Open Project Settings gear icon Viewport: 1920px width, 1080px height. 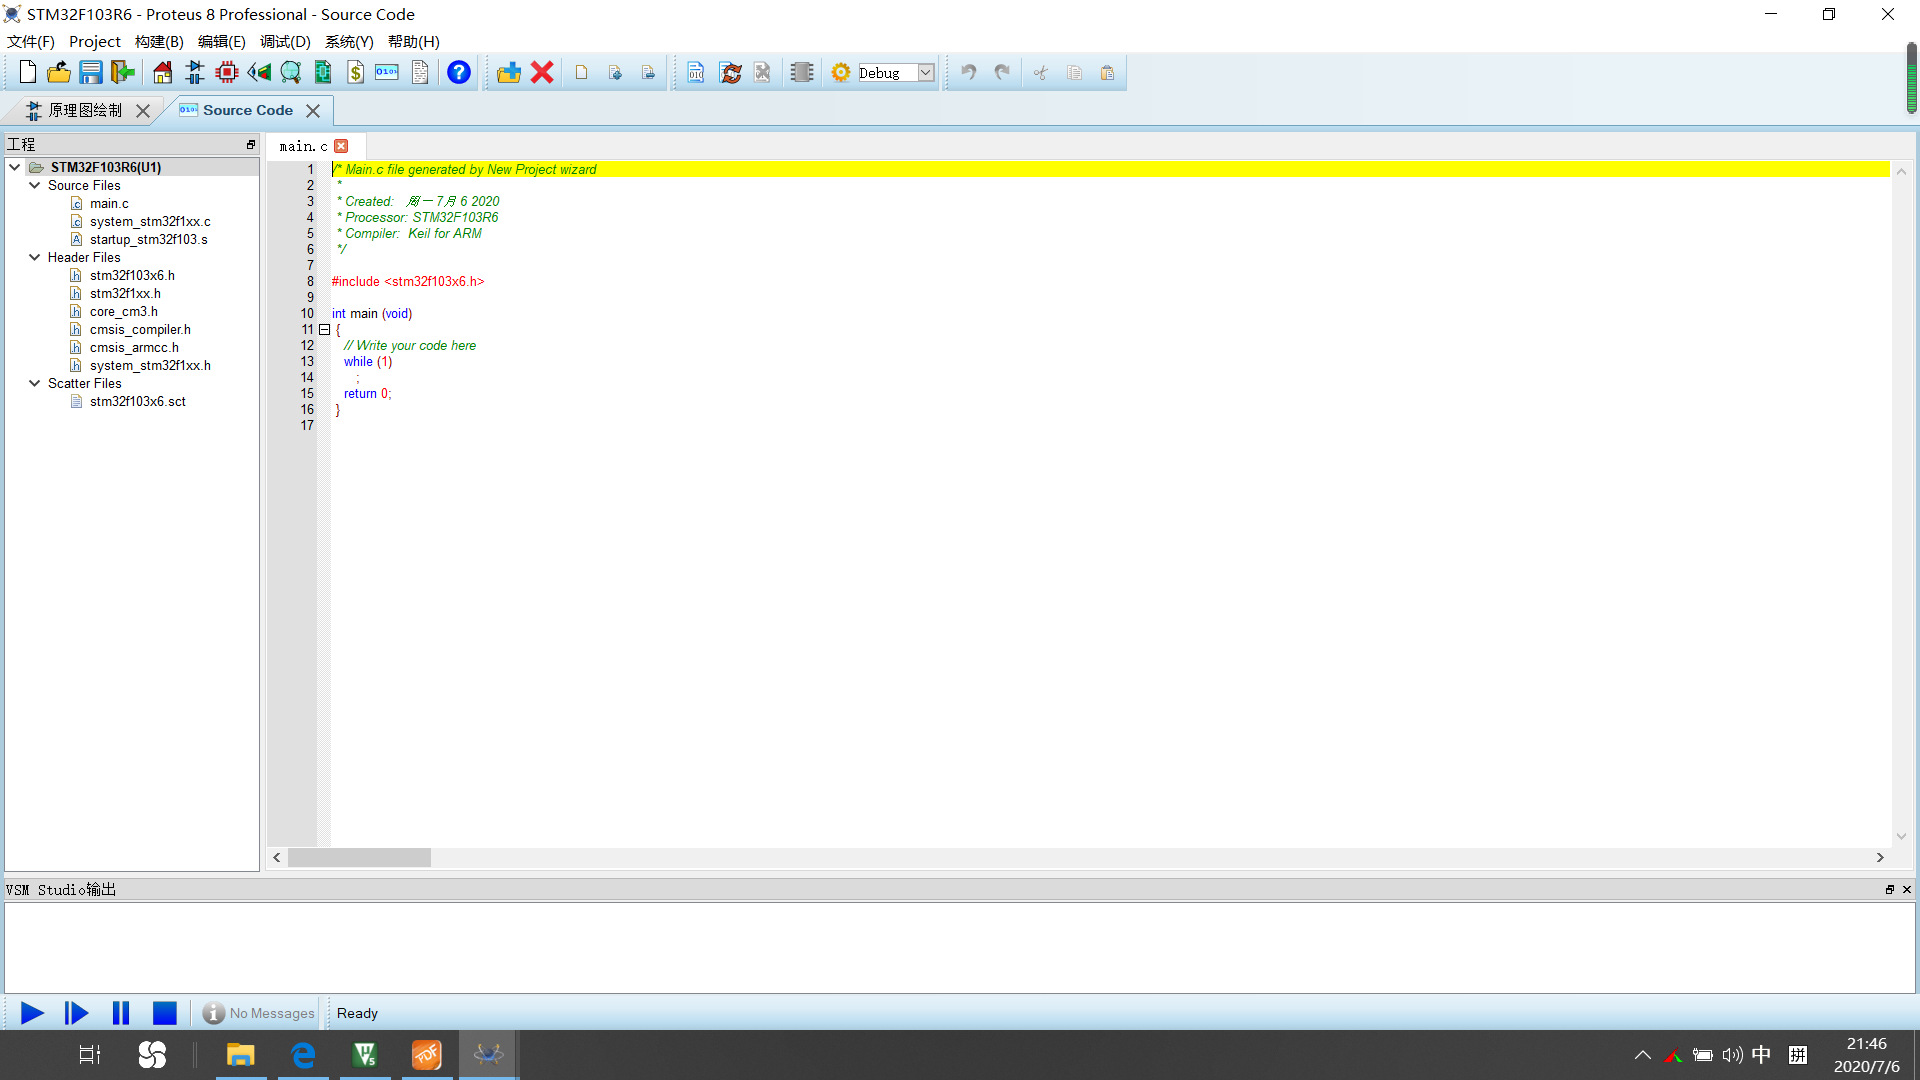(x=841, y=72)
